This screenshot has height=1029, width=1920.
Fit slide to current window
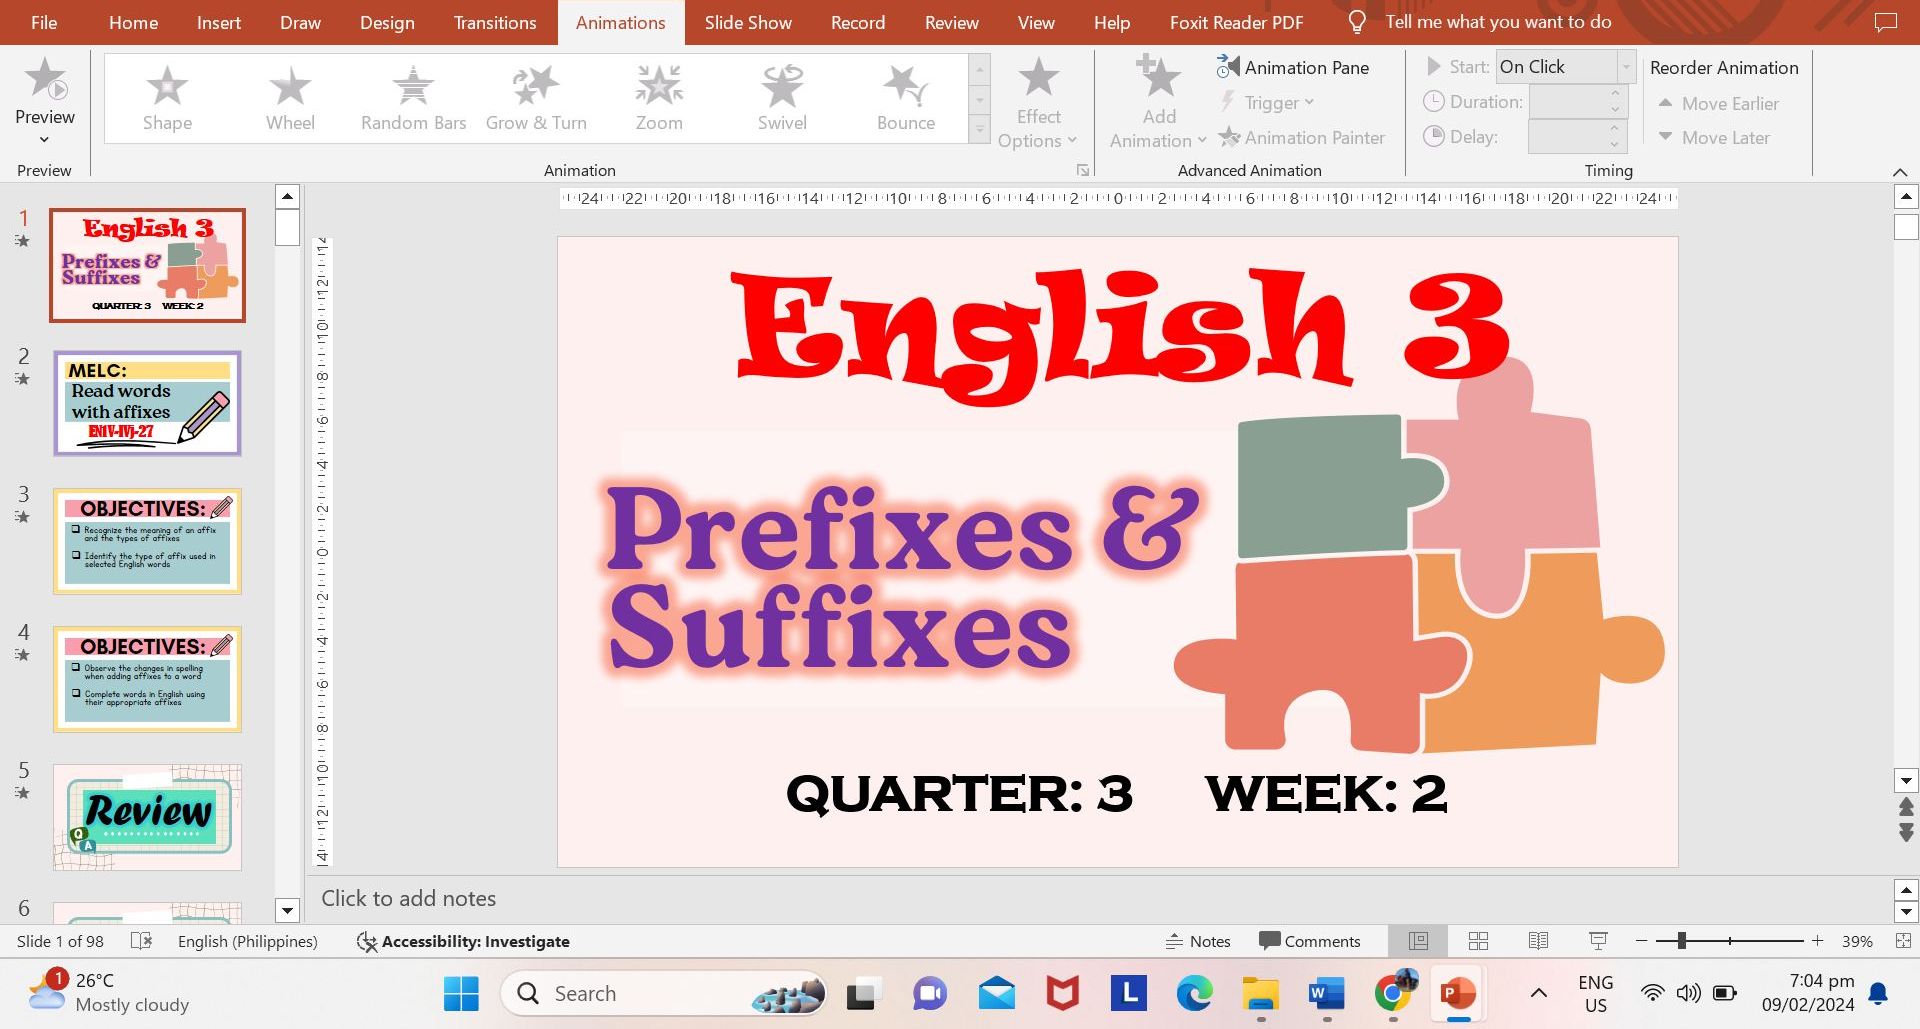point(1903,941)
